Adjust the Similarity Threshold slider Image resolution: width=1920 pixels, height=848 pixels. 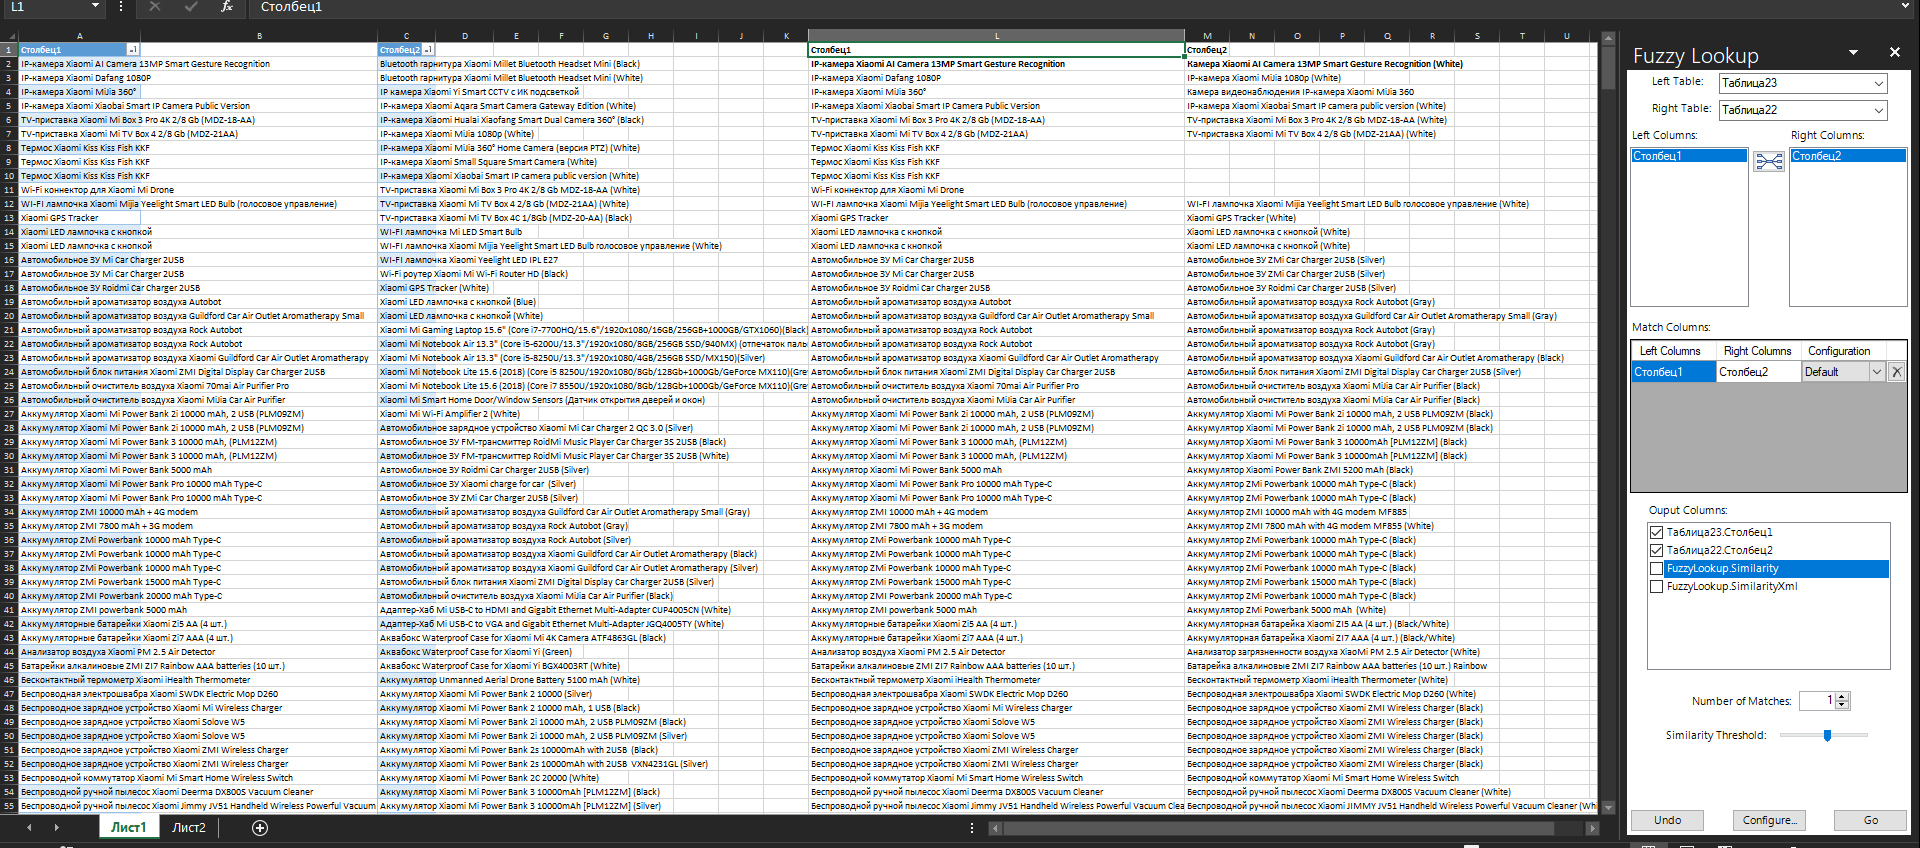tap(1827, 735)
